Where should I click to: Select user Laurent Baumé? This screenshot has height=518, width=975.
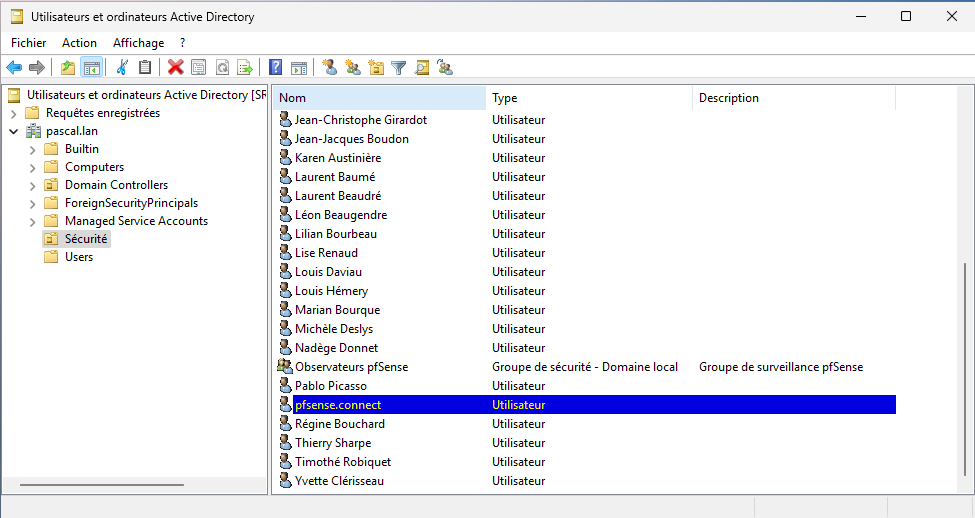[335, 177]
